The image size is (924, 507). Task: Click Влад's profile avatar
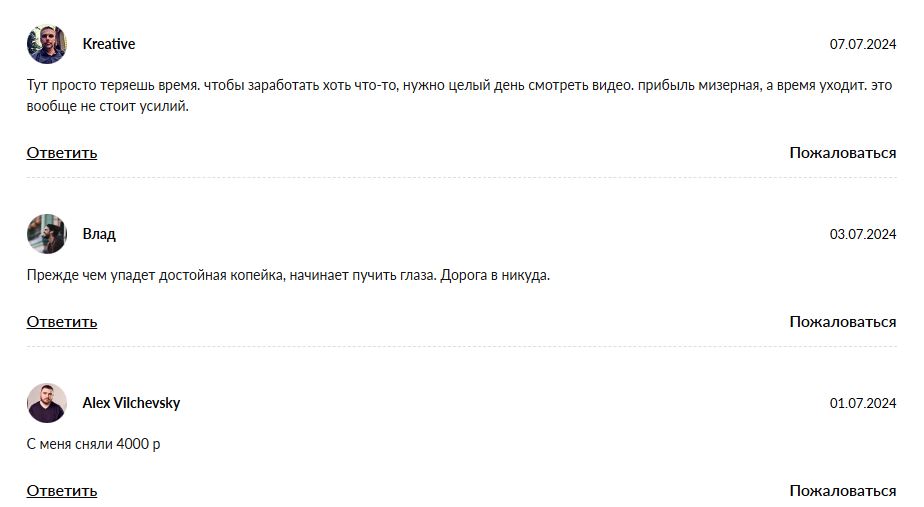pos(46,234)
